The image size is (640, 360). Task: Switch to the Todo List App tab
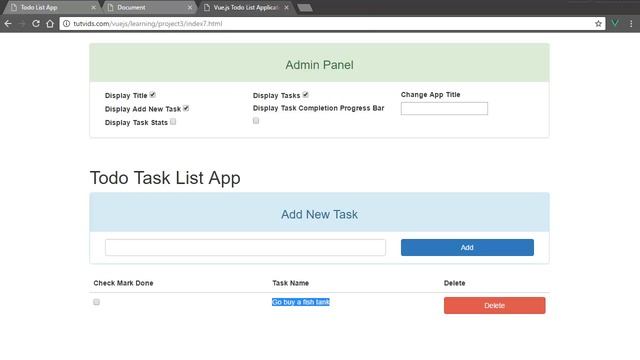coord(51,8)
